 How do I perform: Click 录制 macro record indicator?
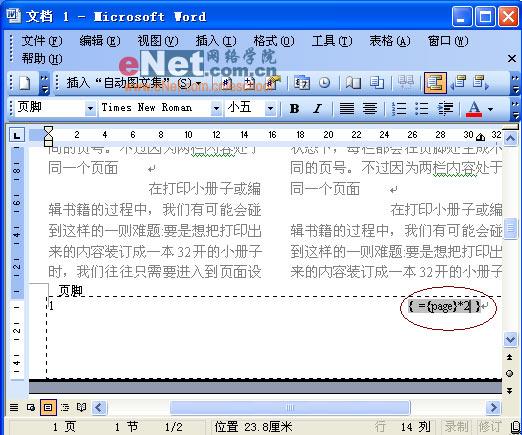456,426
